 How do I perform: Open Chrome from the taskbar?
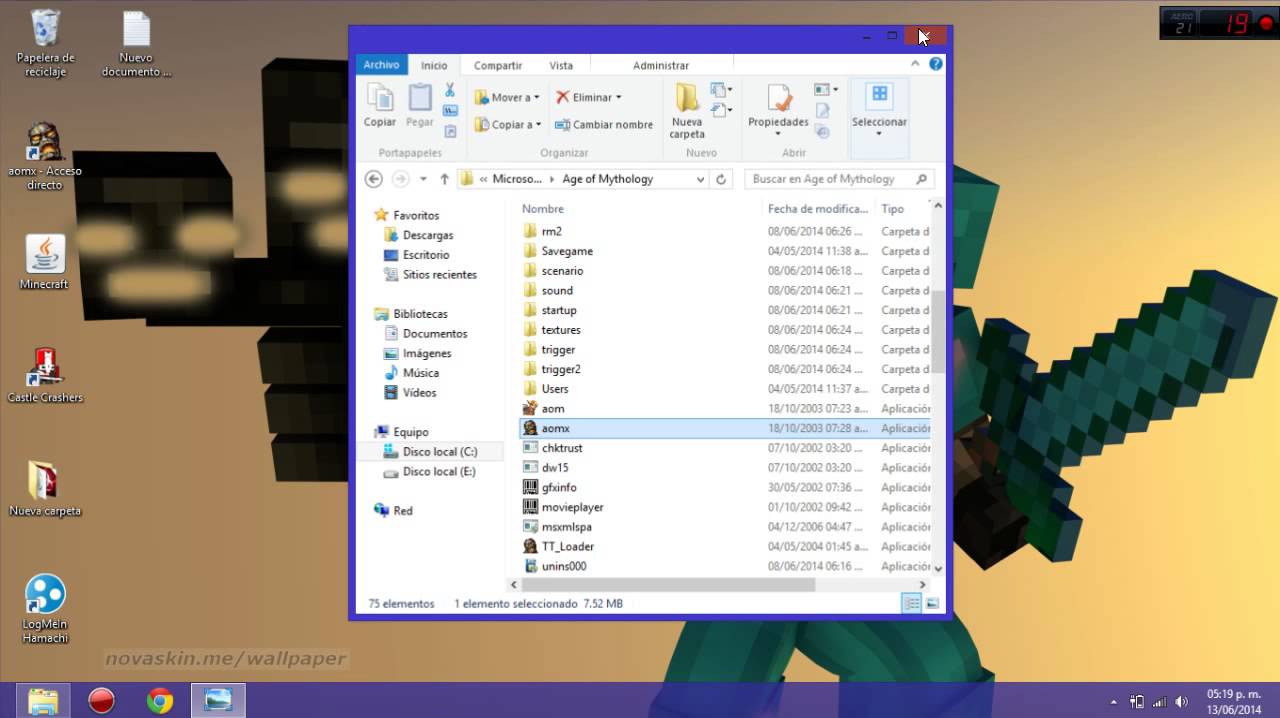(x=160, y=701)
